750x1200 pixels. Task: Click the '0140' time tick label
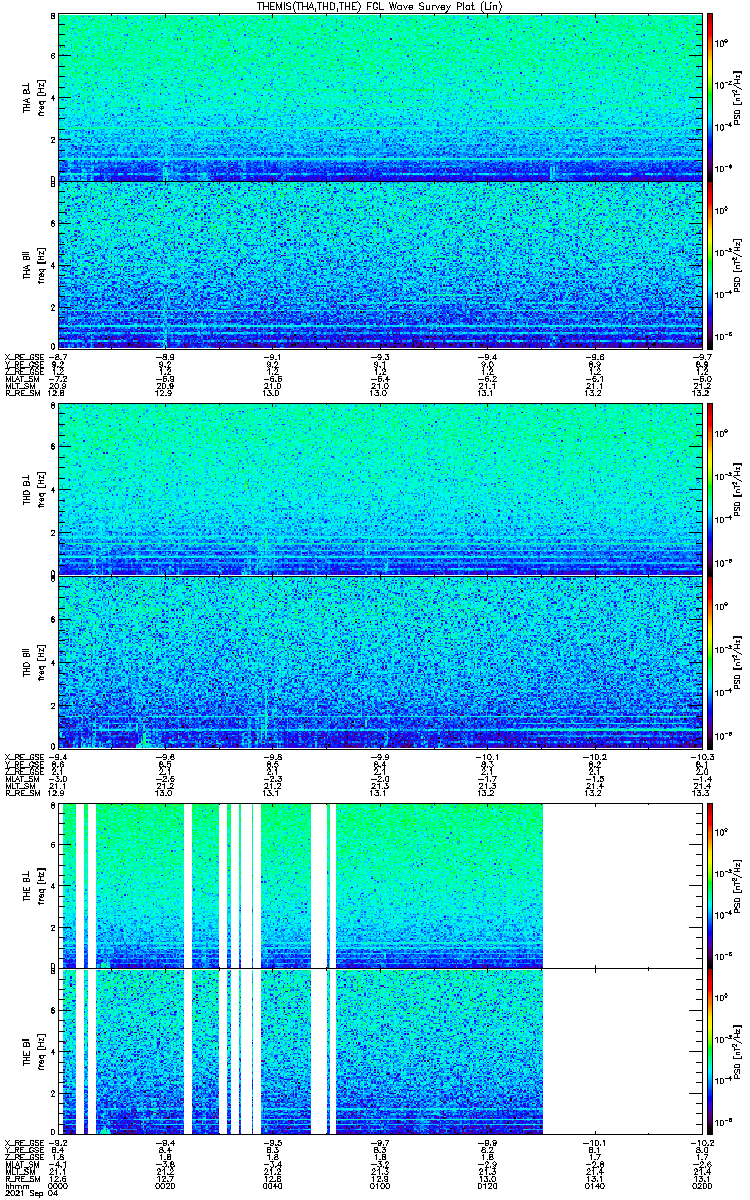pyautogui.click(x=594, y=1185)
